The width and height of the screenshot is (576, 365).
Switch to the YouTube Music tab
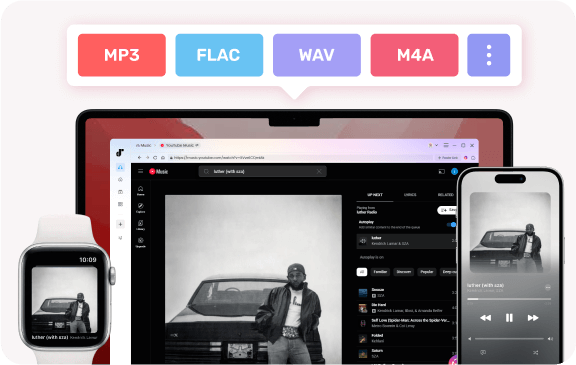(x=180, y=145)
